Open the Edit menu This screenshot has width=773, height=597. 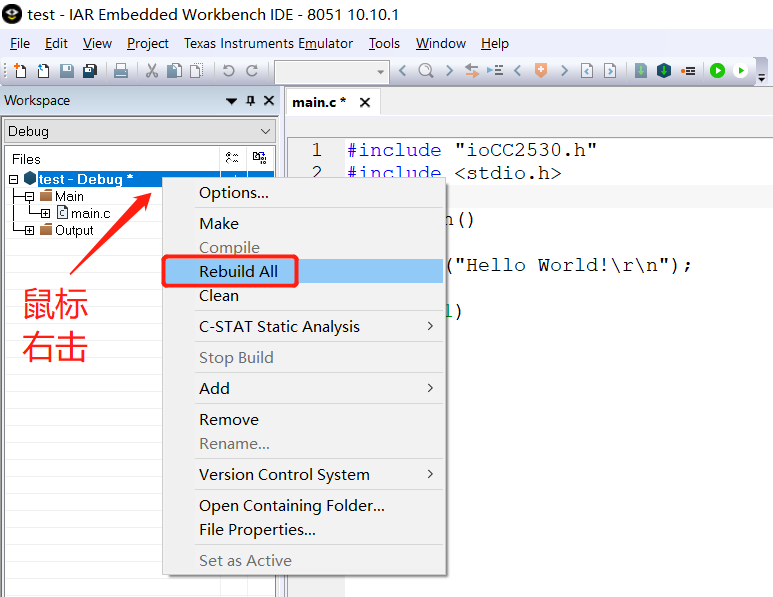(x=56, y=43)
